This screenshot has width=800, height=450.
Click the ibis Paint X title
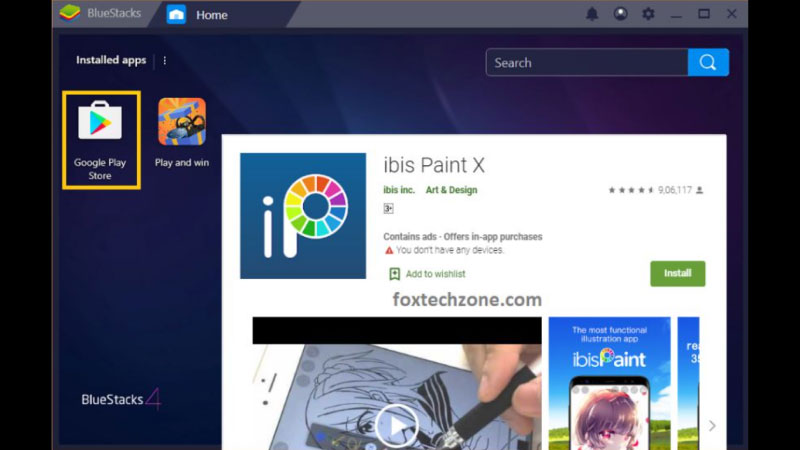coord(434,165)
